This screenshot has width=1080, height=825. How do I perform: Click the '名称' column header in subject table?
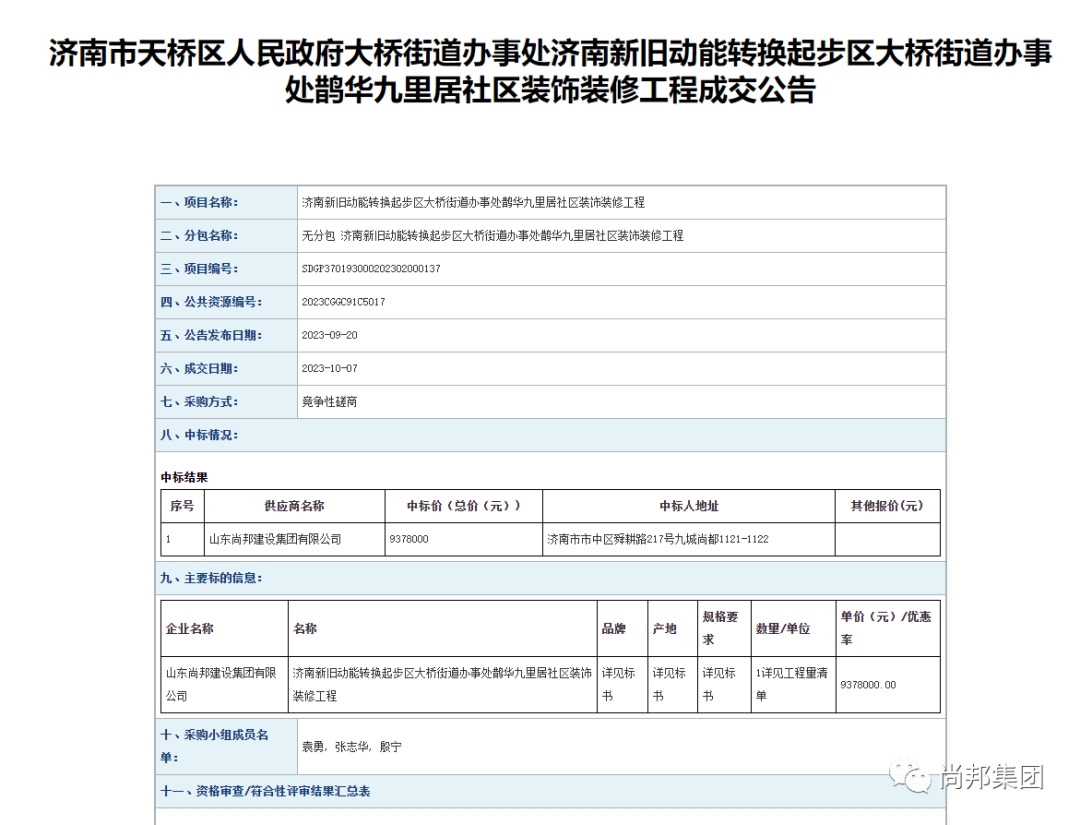(x=442, y=628)
